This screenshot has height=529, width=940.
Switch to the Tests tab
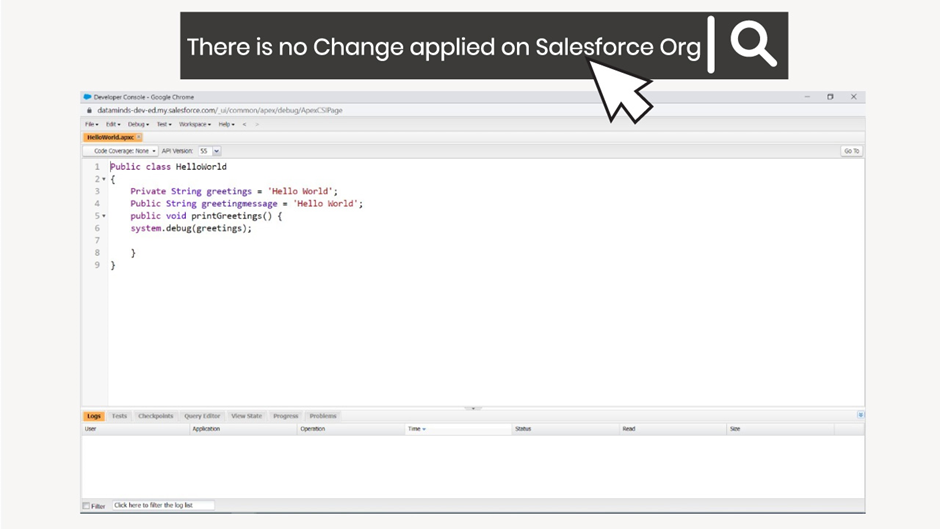point(119,416)
